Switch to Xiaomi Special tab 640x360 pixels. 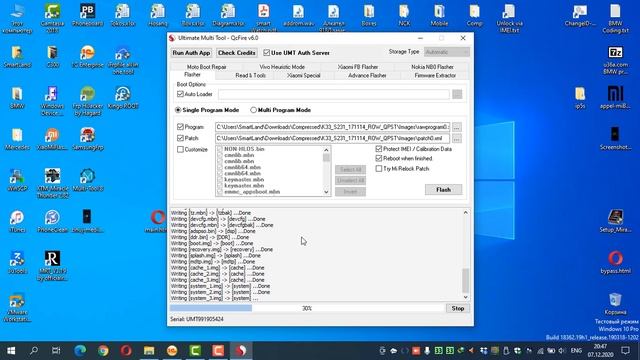[x=304, y=76]
